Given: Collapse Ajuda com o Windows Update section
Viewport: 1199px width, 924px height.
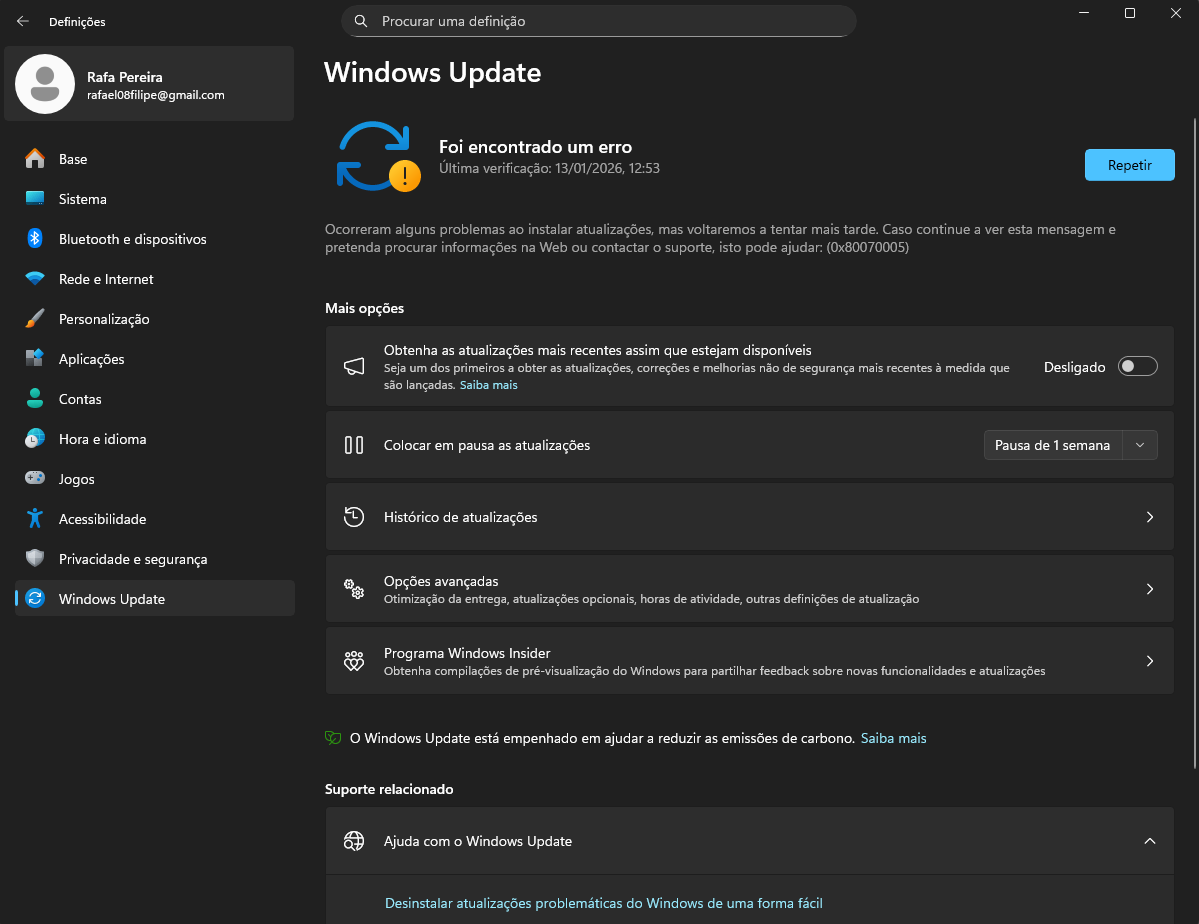Looking at the screenshot, I should 1149,841.
